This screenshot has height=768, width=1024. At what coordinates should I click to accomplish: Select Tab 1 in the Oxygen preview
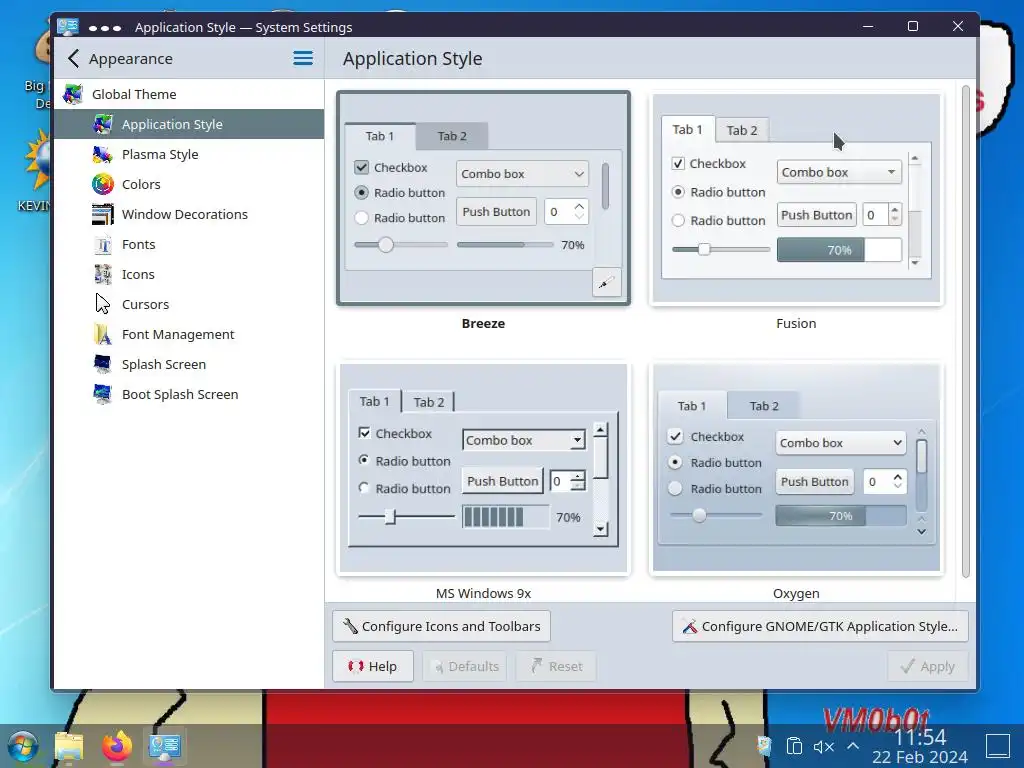pyautogui.click(x=692, y=406)
